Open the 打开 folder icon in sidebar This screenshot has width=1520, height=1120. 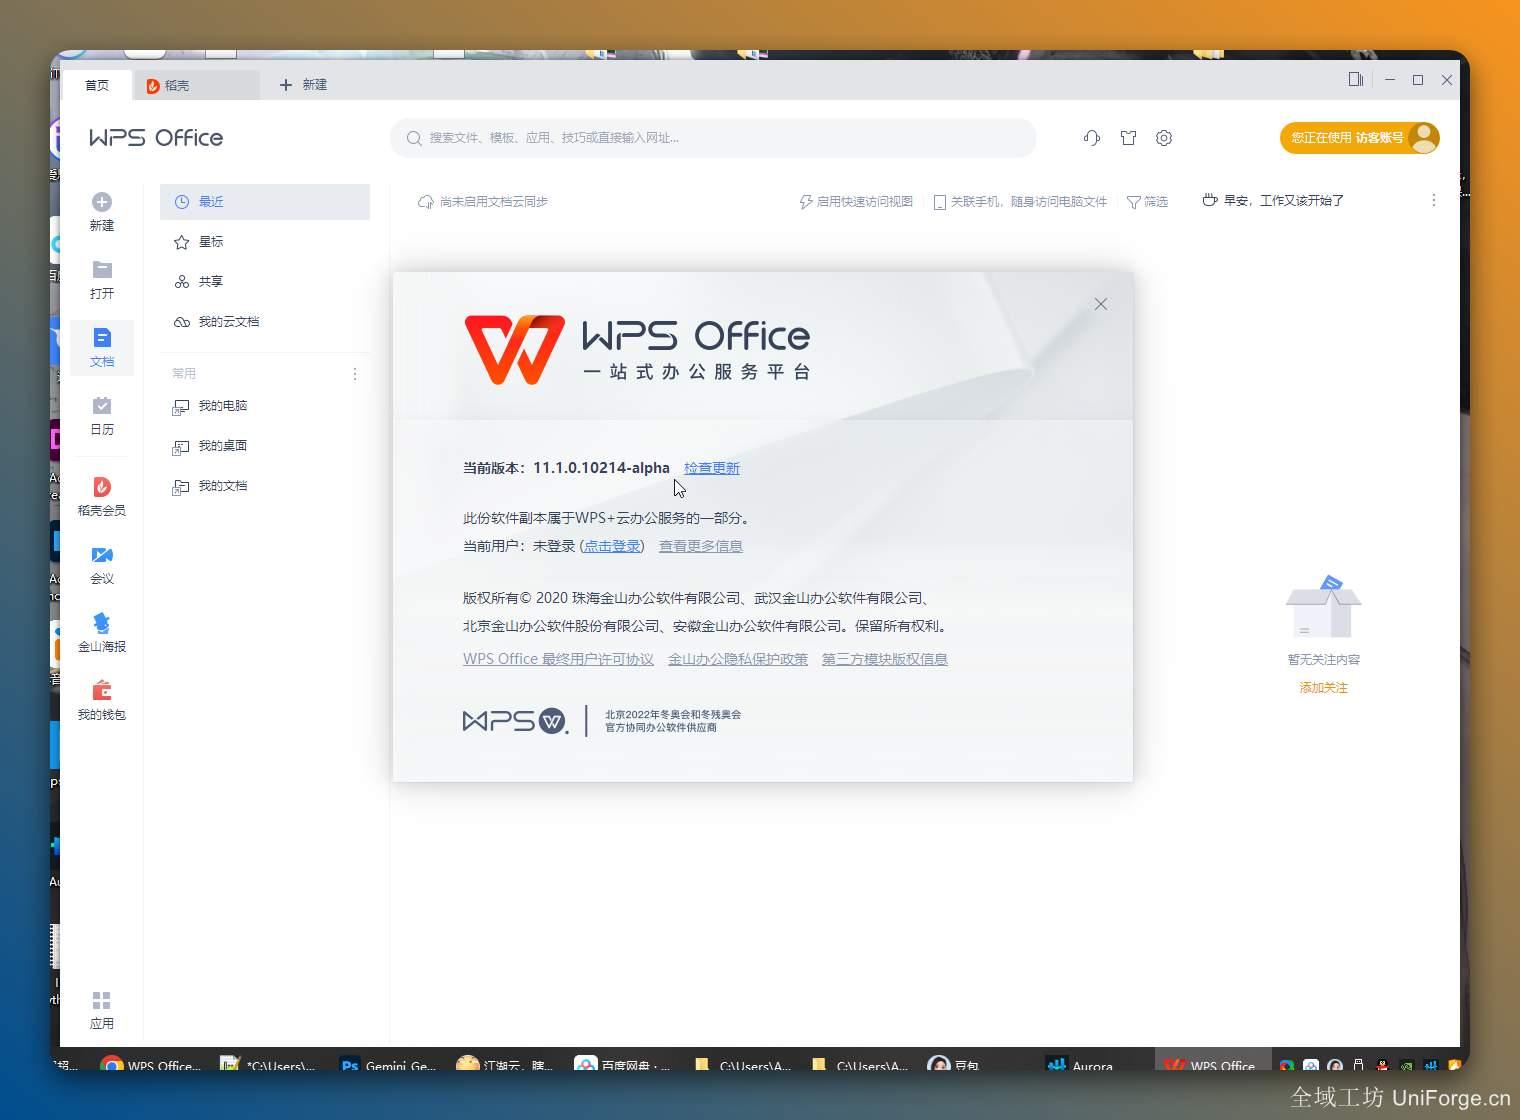pyautogui.click(x=102, y=270)
